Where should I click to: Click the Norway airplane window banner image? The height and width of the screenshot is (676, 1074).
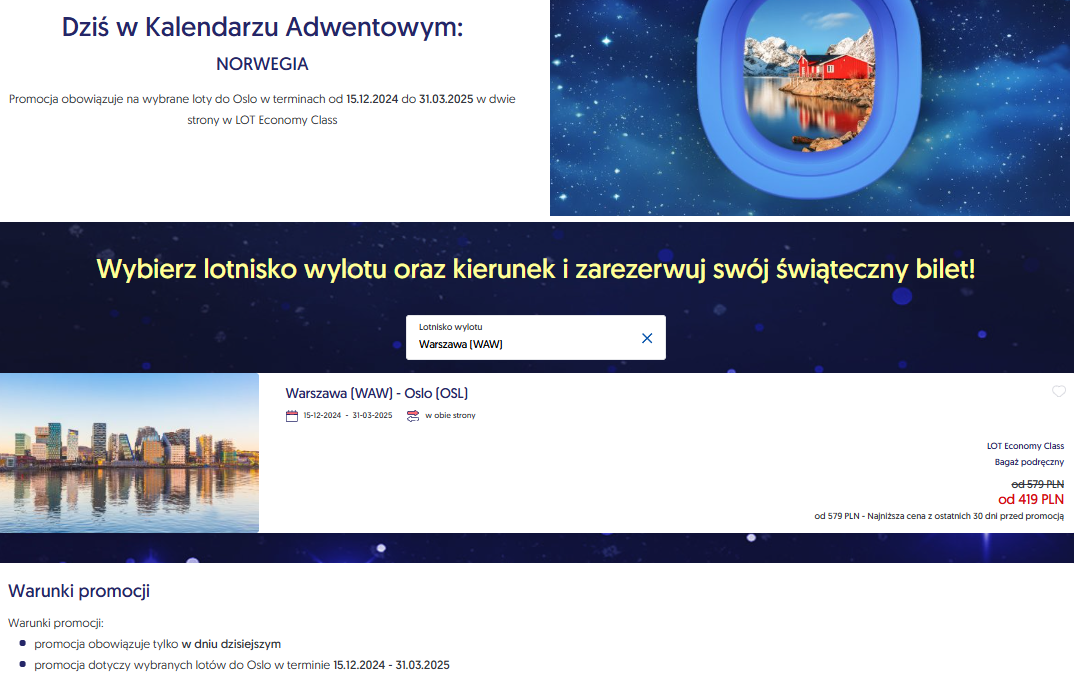(x=810, y=108)
